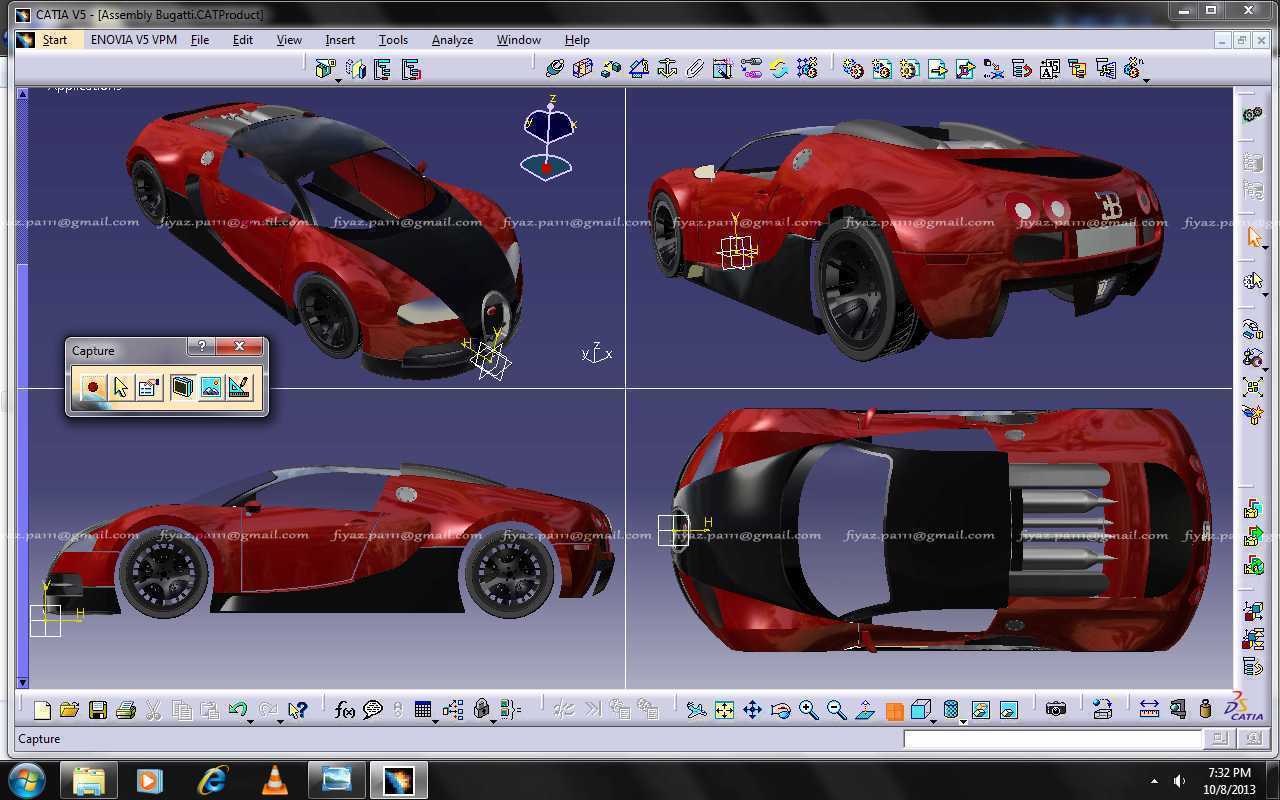1280x800 pixels.
Task: Toggle the orange Multi-View button off
Action: [x=894, y=711]
